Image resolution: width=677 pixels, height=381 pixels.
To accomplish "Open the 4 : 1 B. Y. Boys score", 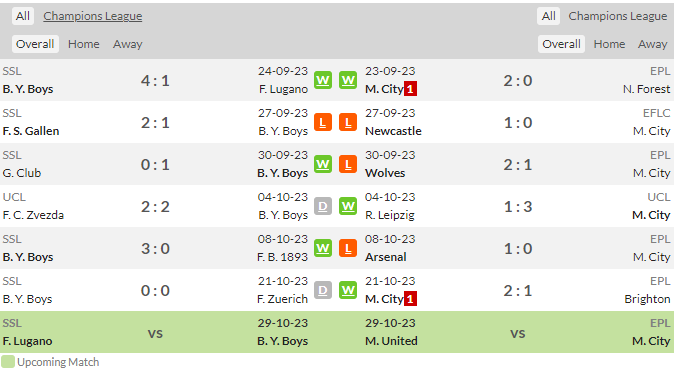I will (155, 80).
